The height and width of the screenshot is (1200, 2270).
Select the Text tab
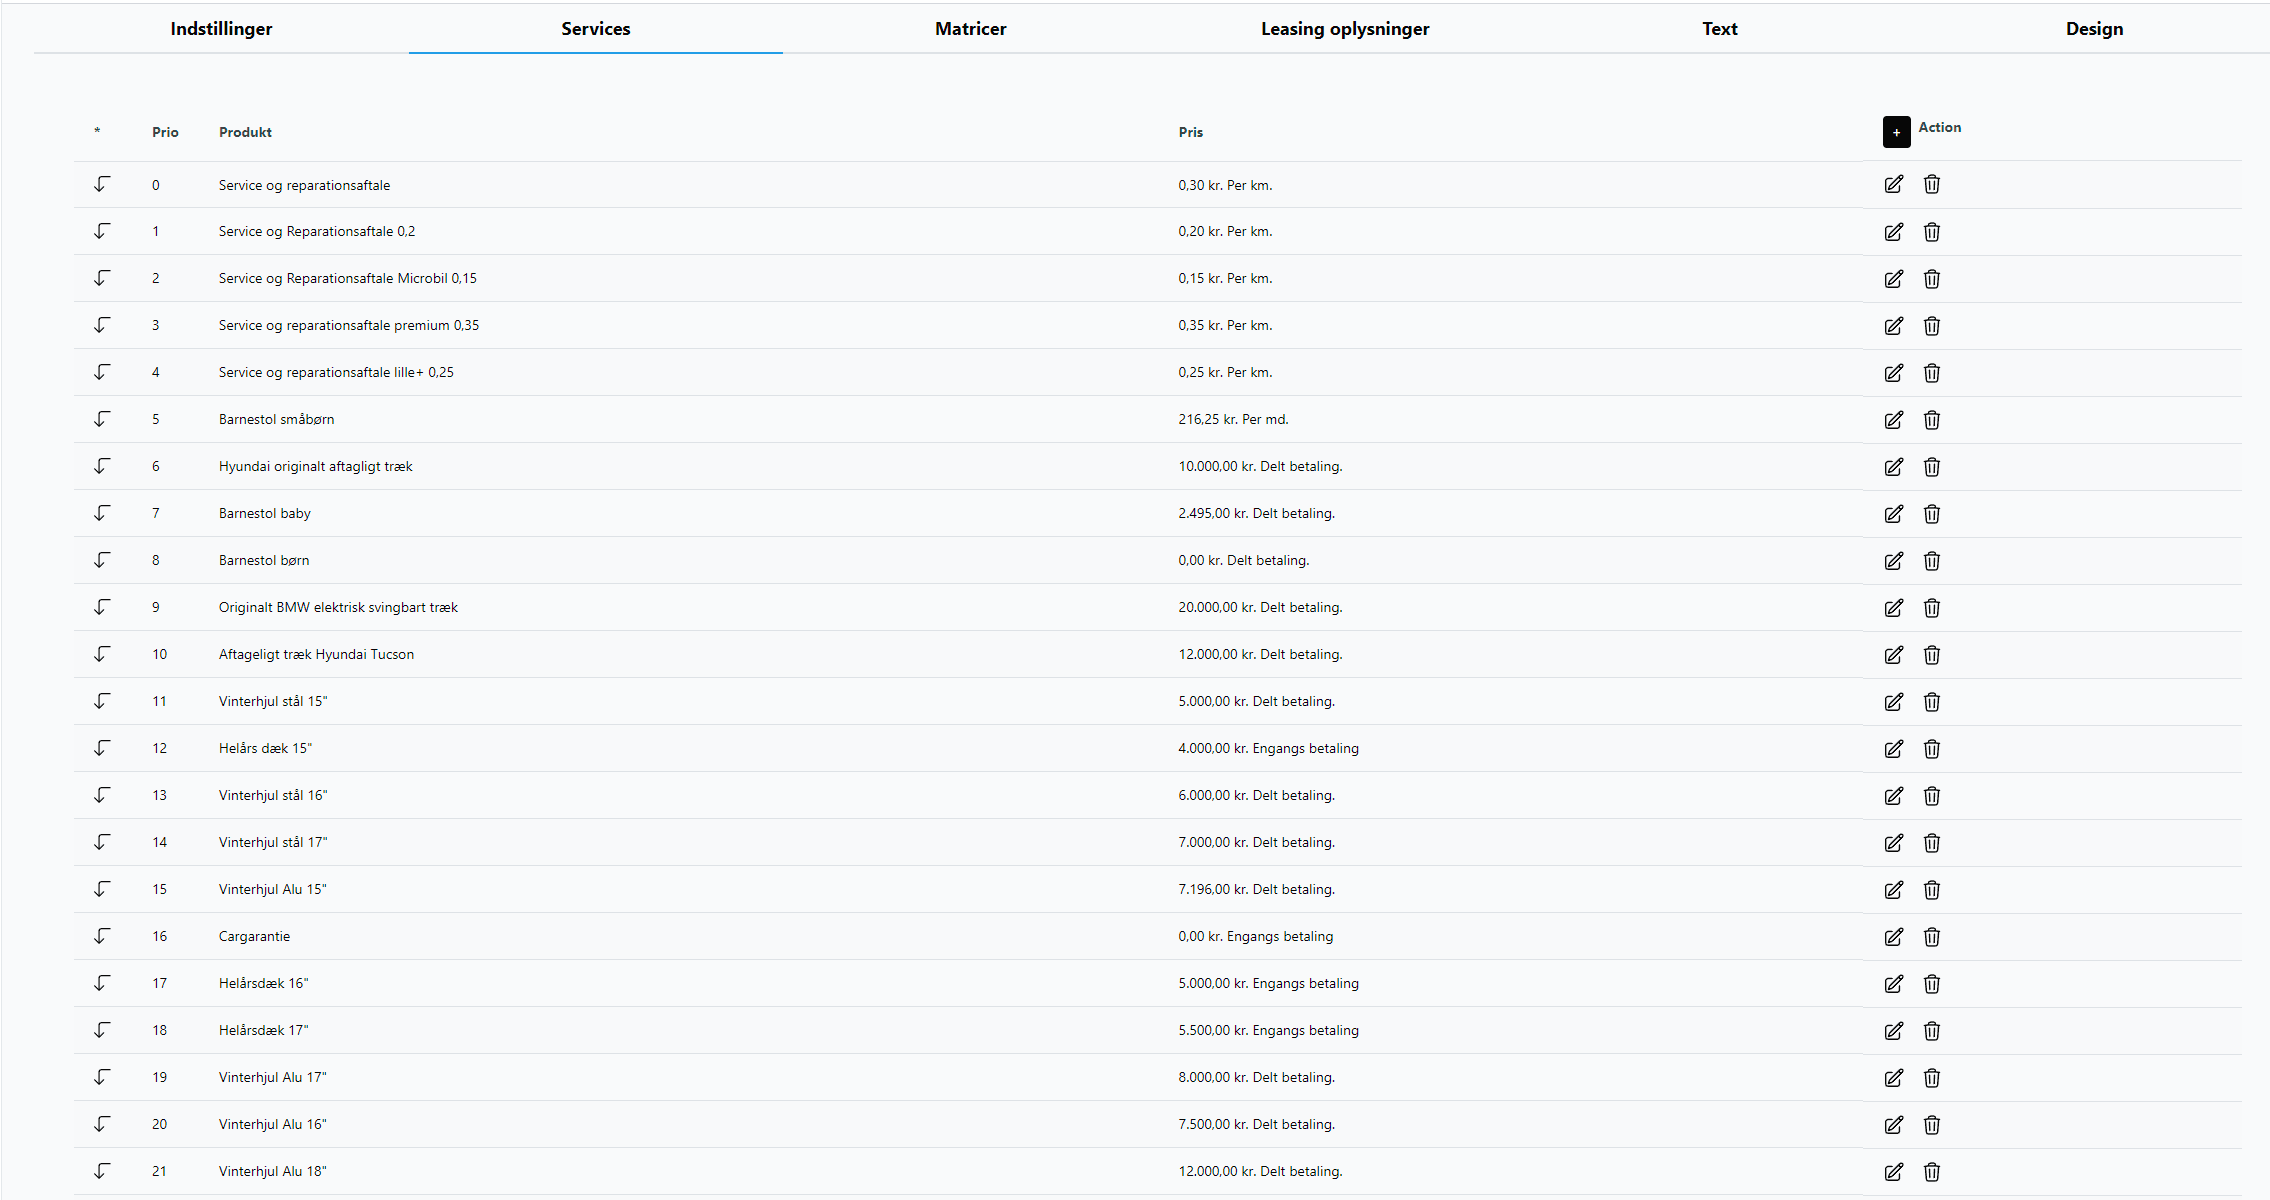[x=1719, y=29]
